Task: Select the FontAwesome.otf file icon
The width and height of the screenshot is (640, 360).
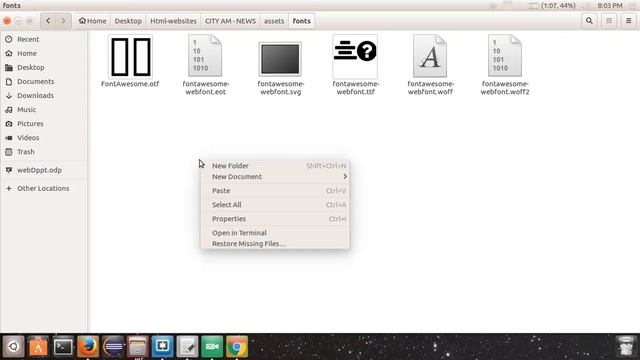Action: [x=131, y=57]
